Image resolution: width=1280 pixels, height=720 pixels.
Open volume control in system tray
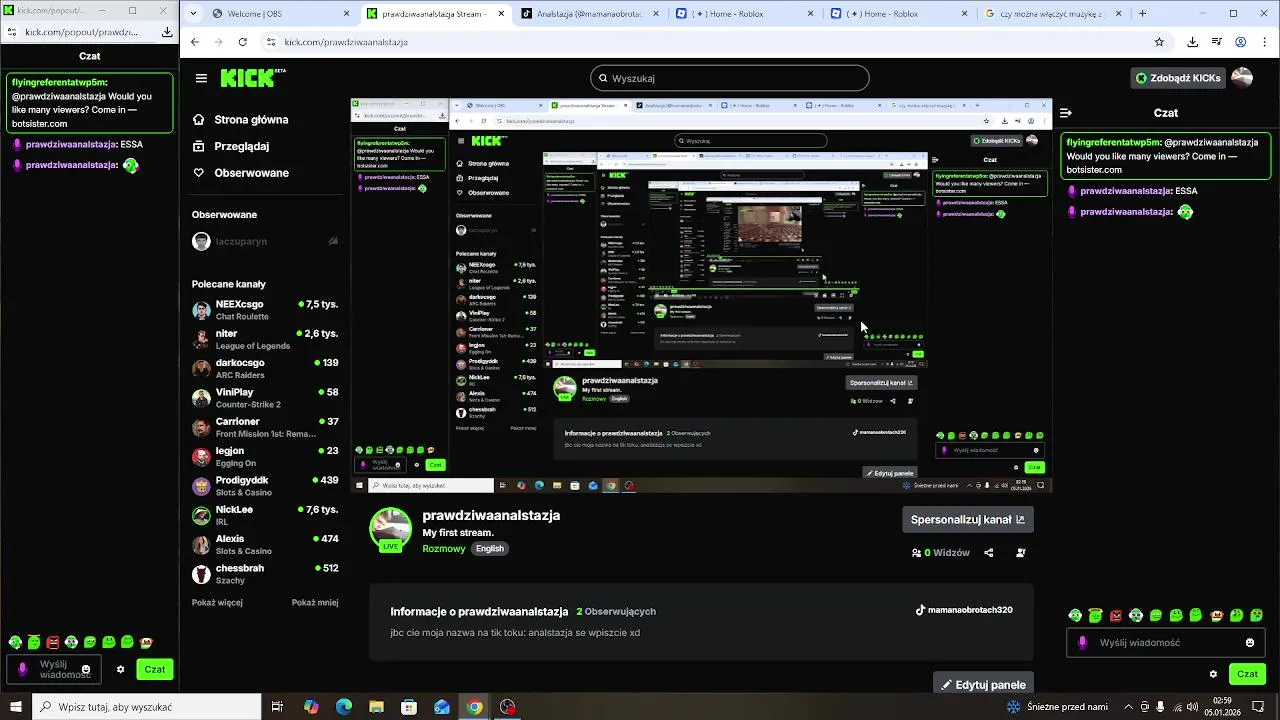pyautogui.click(x=1192, y=707)
